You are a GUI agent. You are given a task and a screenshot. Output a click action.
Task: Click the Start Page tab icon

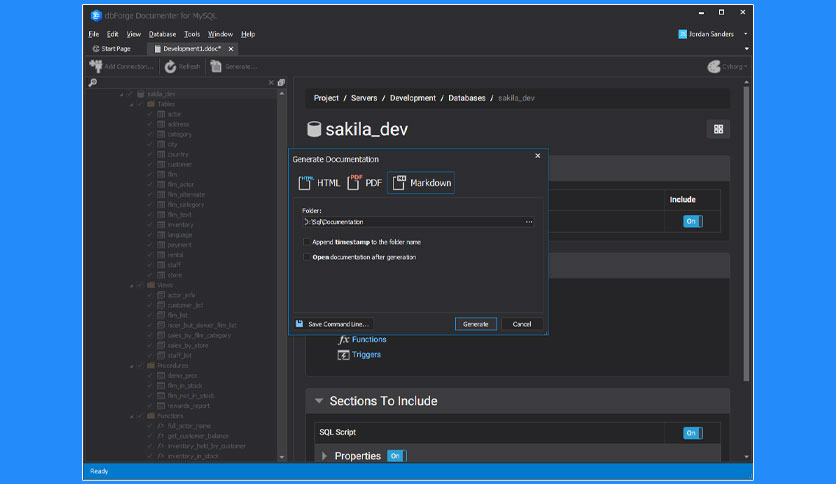coord(96,49)
